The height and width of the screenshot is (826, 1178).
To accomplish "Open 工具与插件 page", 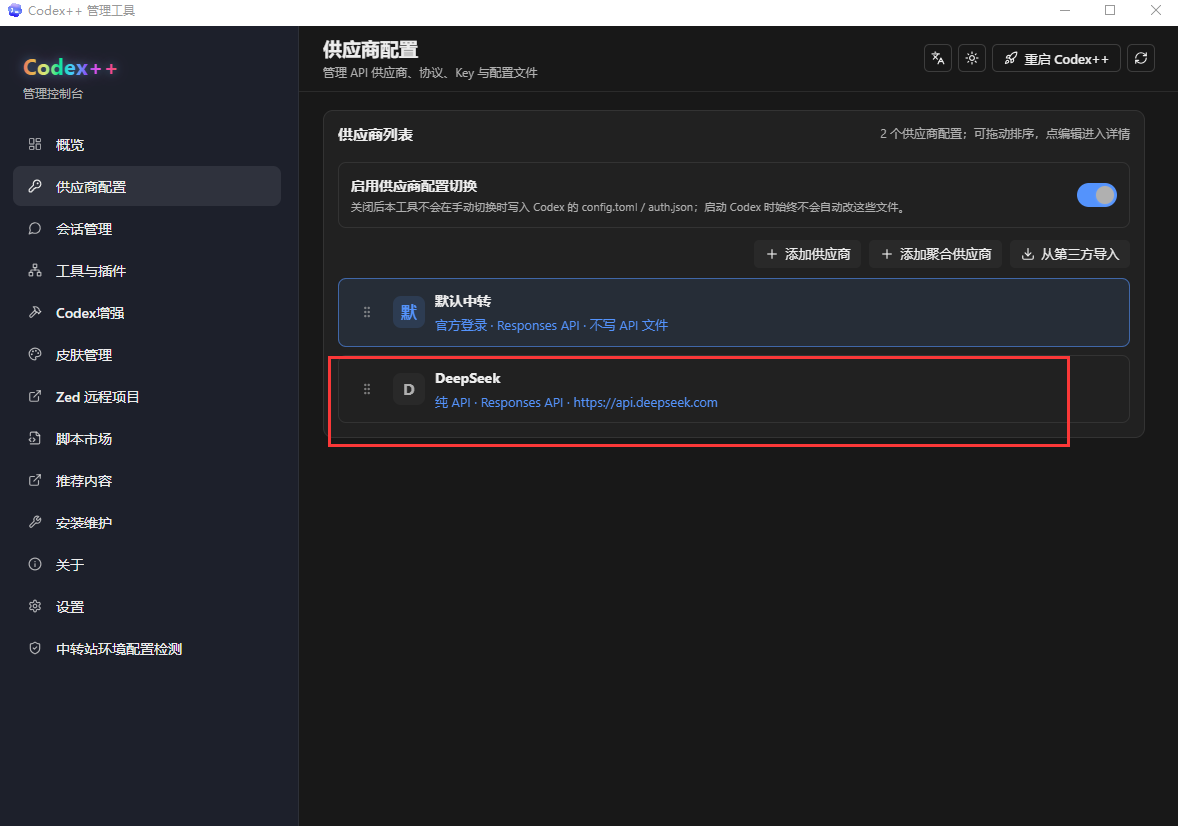I will 146,271.
